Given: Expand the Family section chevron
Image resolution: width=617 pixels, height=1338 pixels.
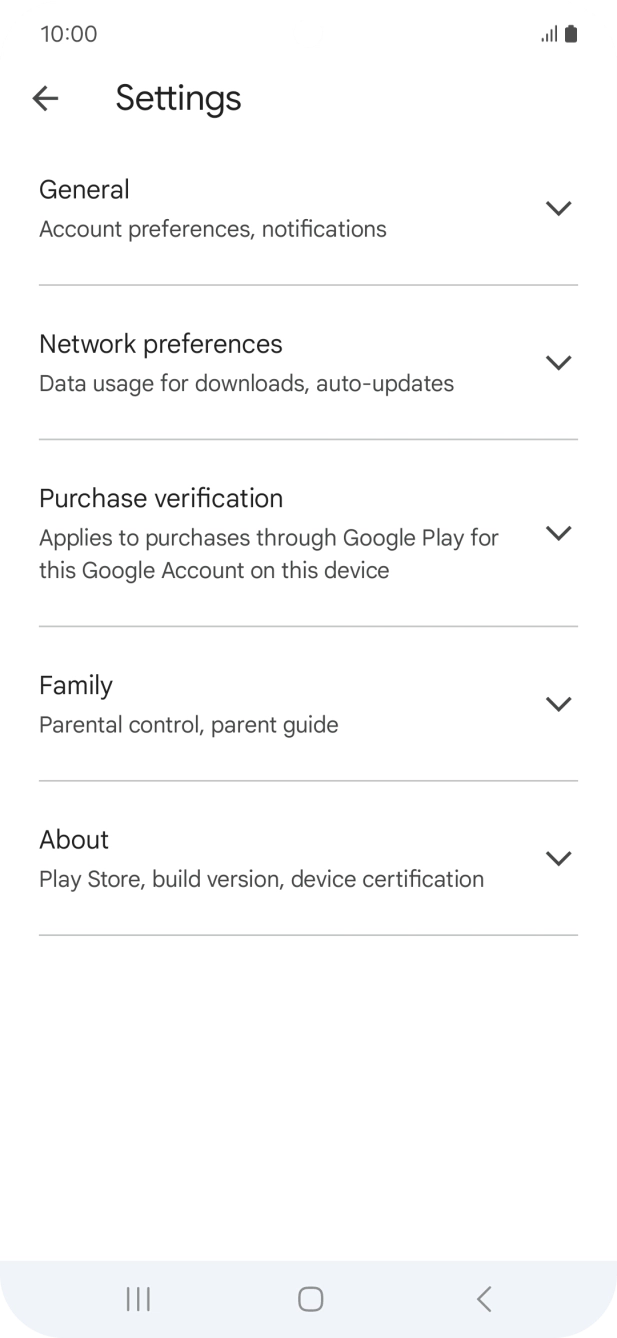Looking at the screenshot, I should (x=558, y=704).
